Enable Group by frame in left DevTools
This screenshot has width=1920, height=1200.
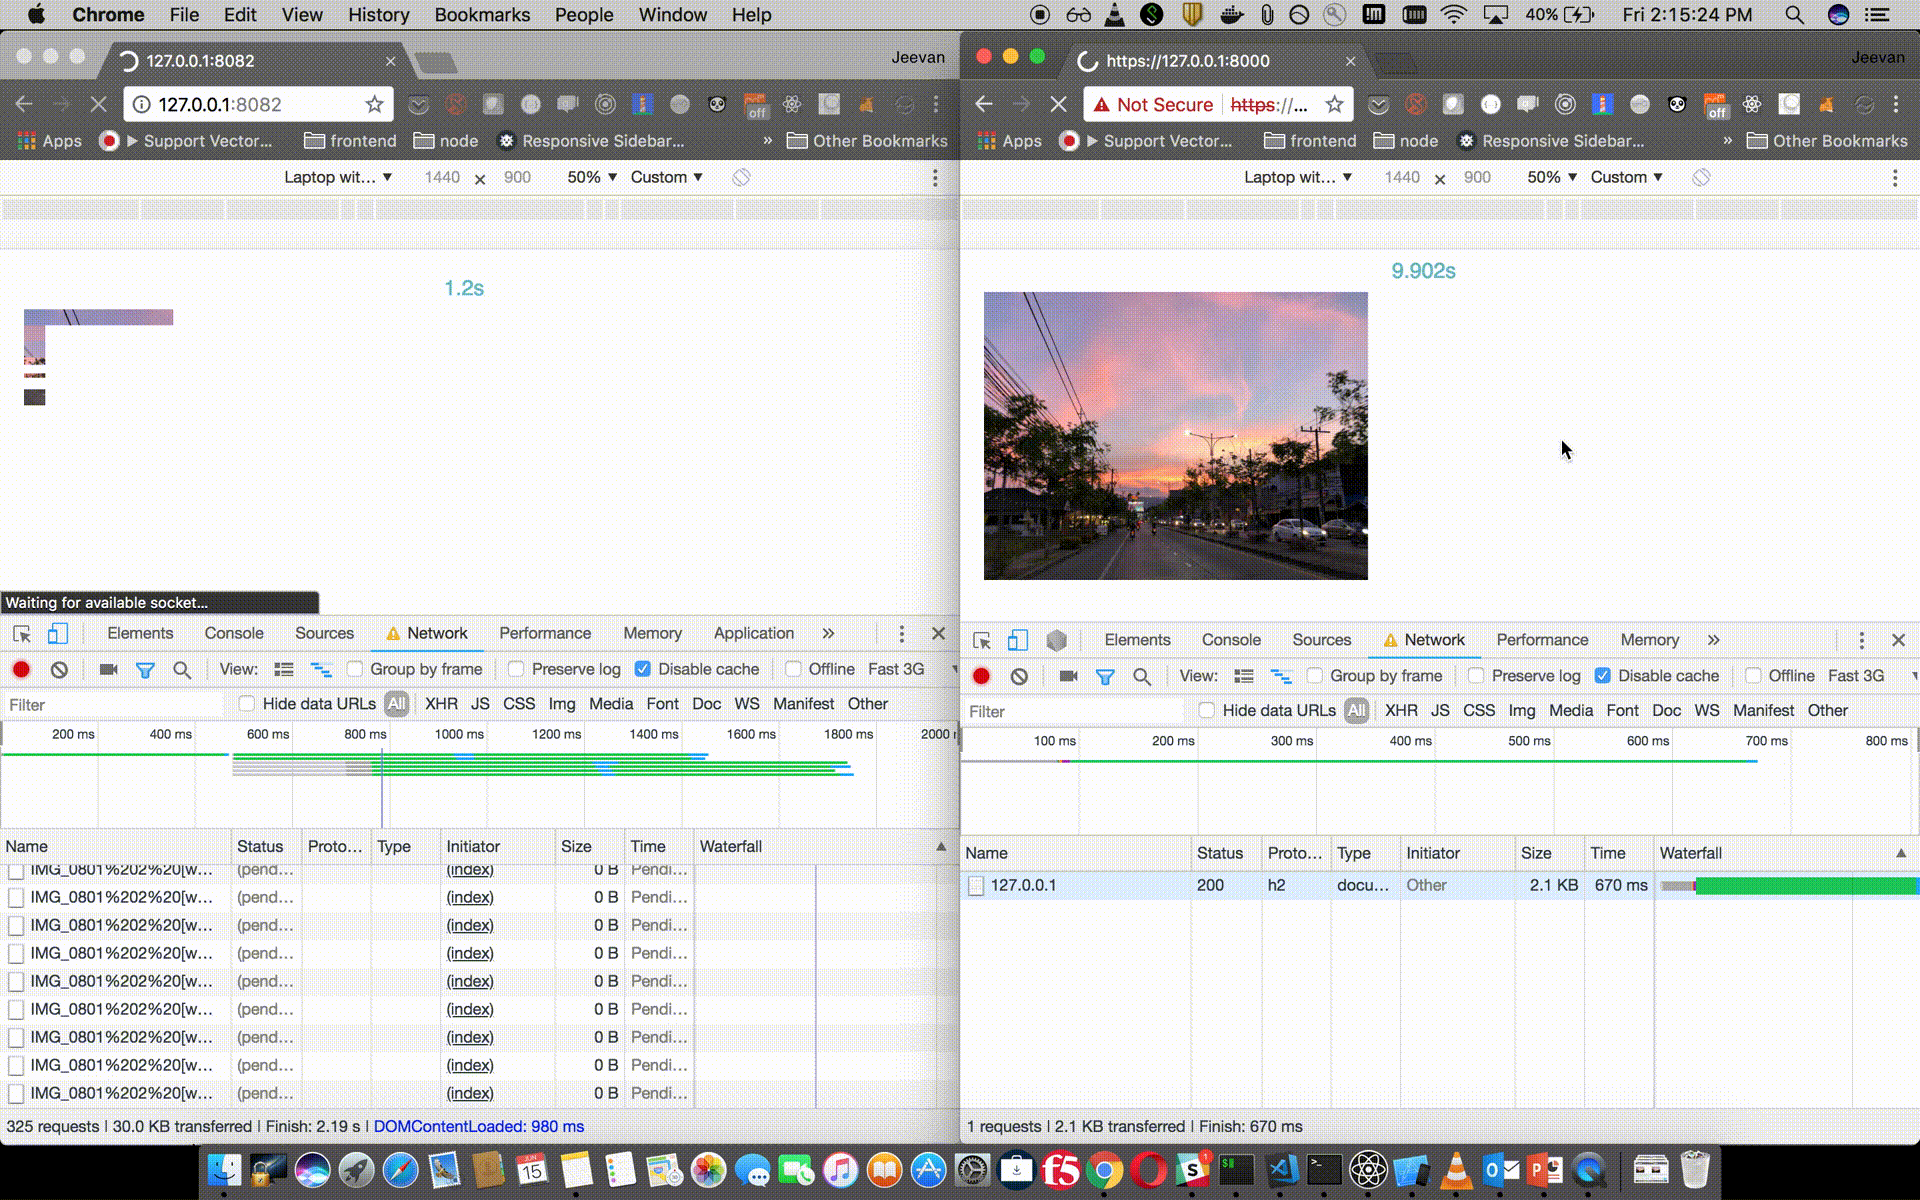(x=354, y=669)
